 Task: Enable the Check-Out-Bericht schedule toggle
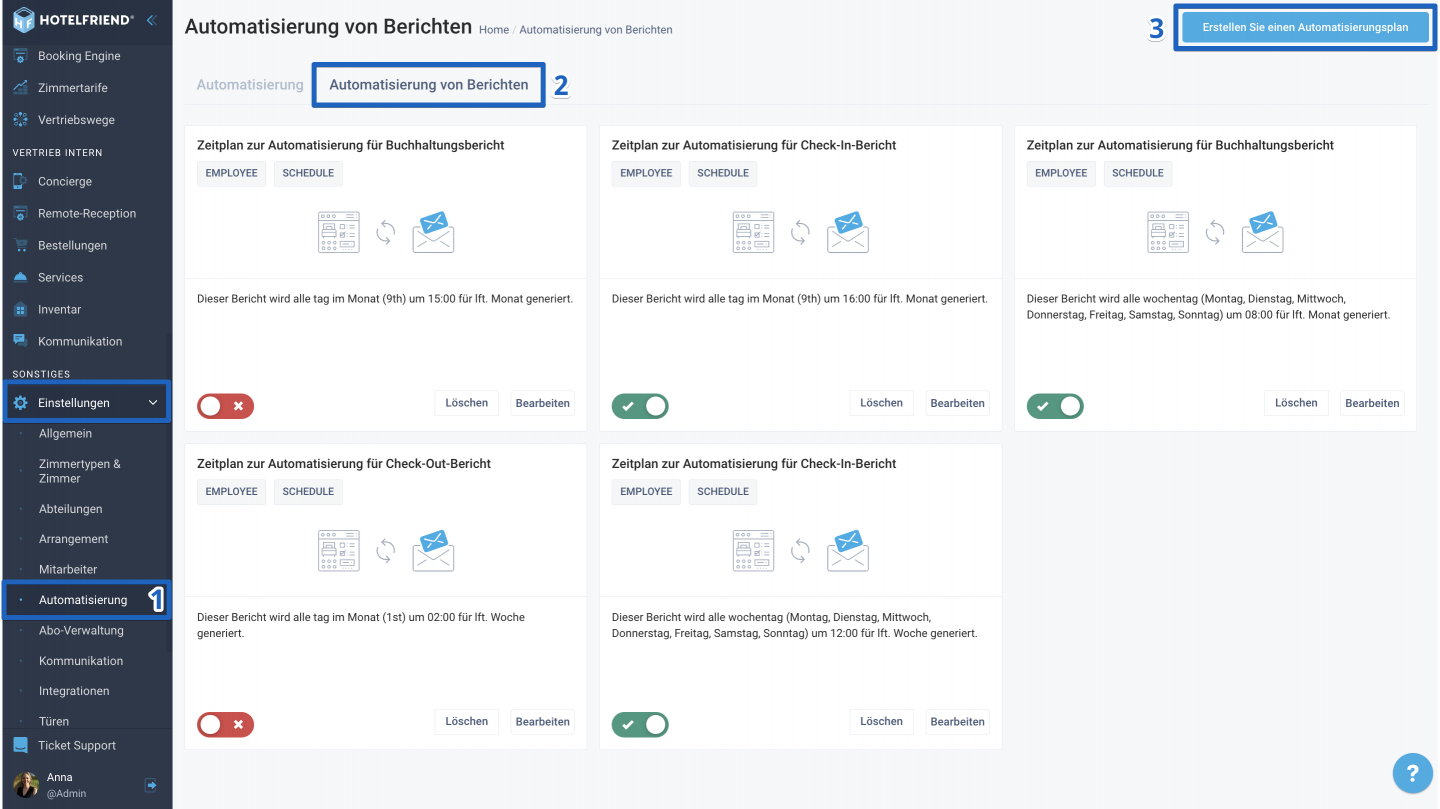coord(225,724)
